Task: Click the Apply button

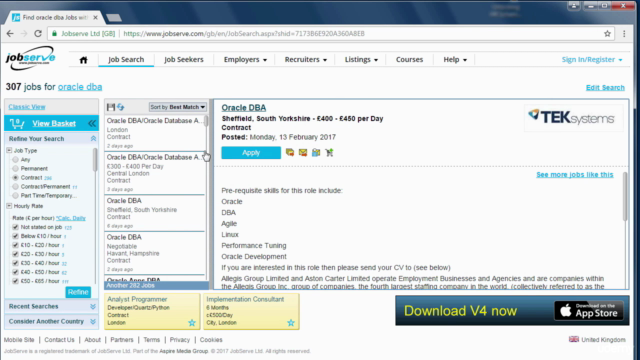Action: click(251, 153)
